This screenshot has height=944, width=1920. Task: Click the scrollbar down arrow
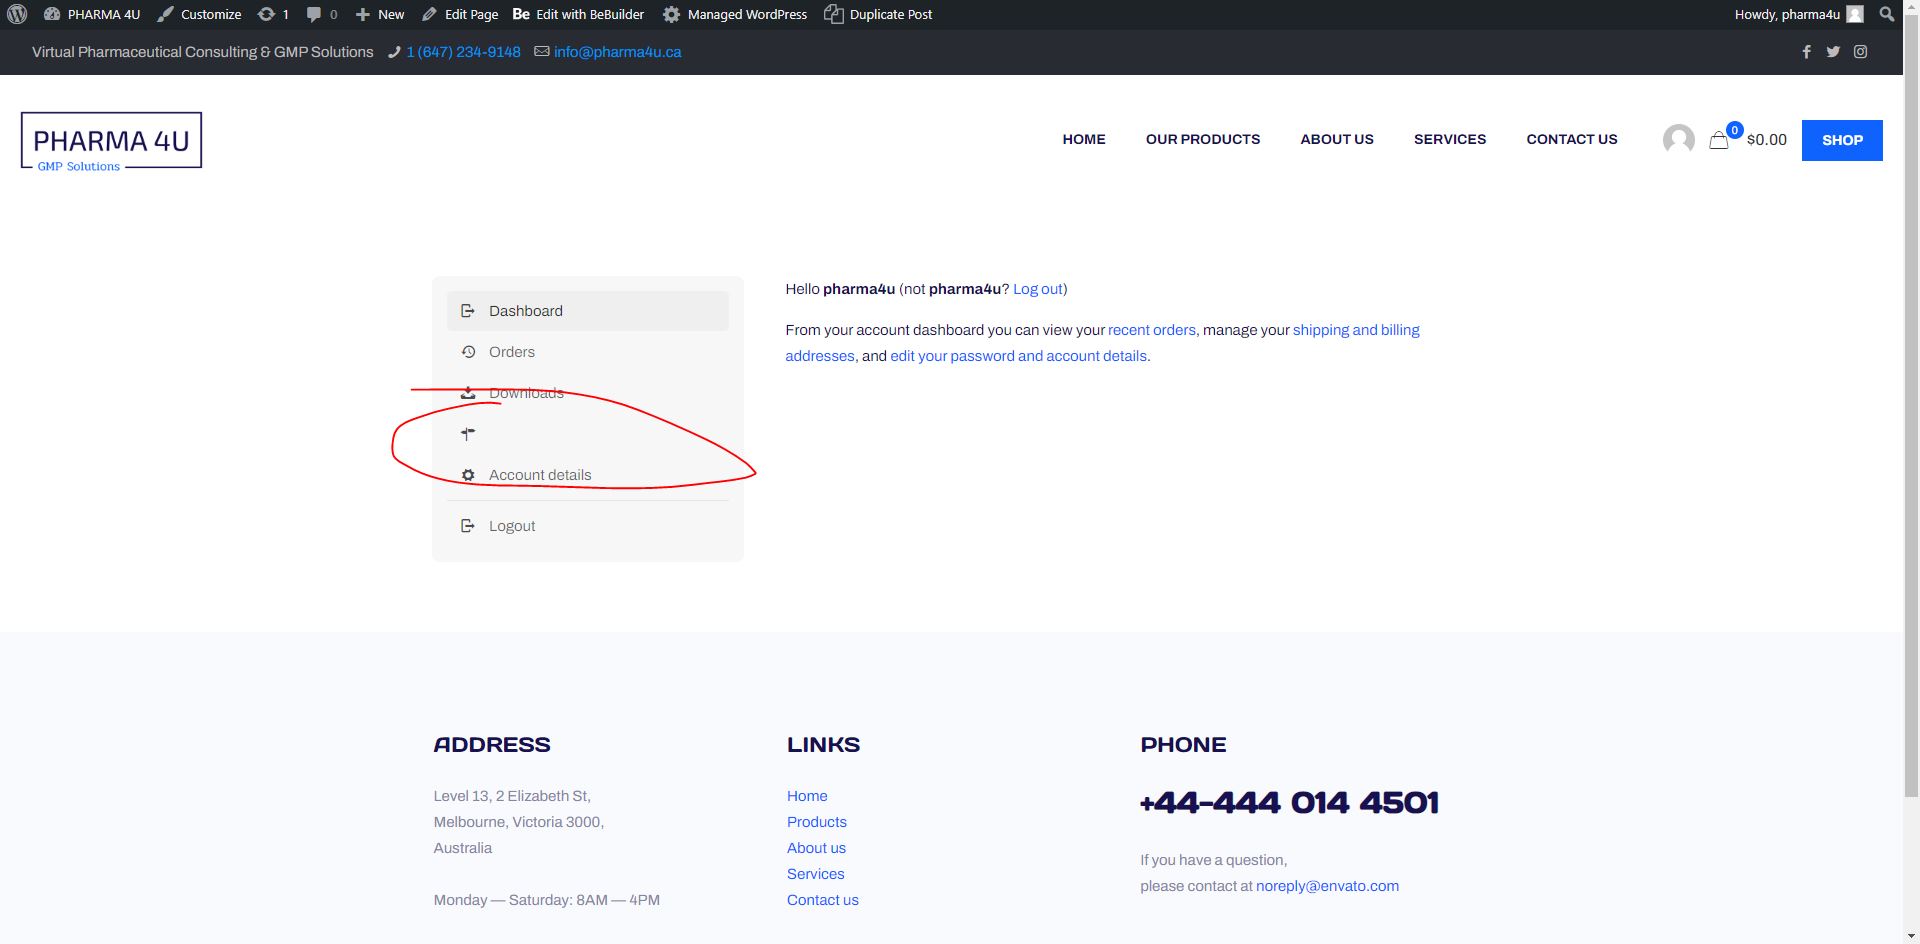[1911, 936]
